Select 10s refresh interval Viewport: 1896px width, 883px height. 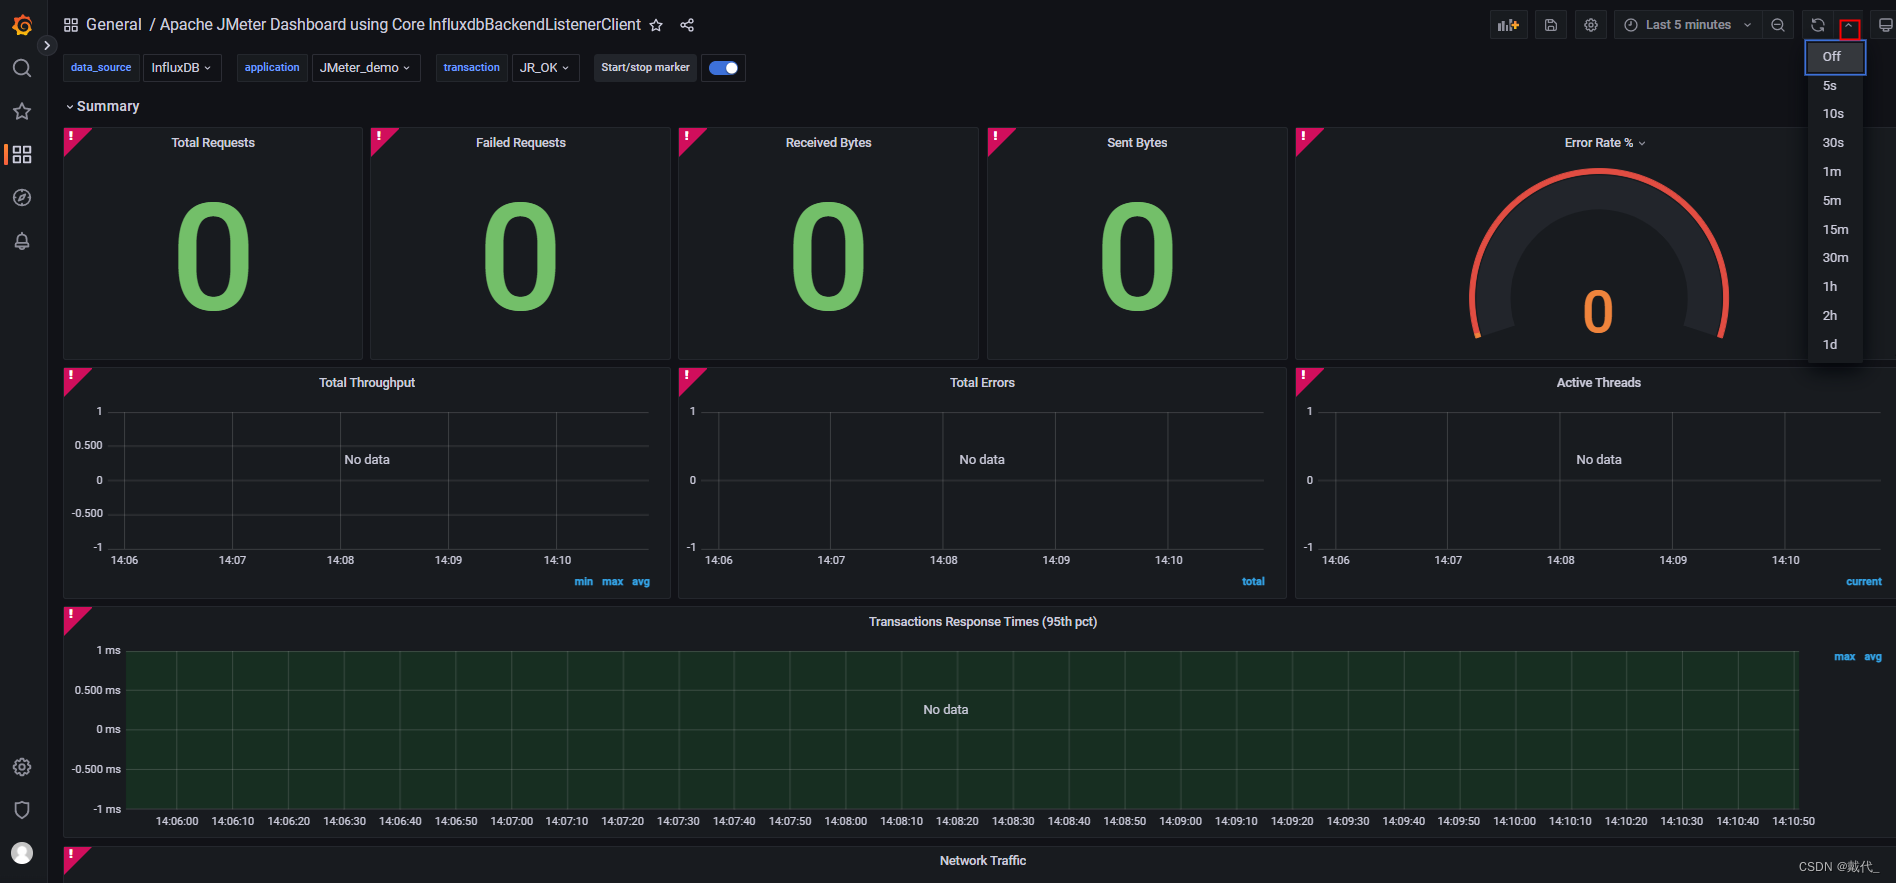(1835, 114)
